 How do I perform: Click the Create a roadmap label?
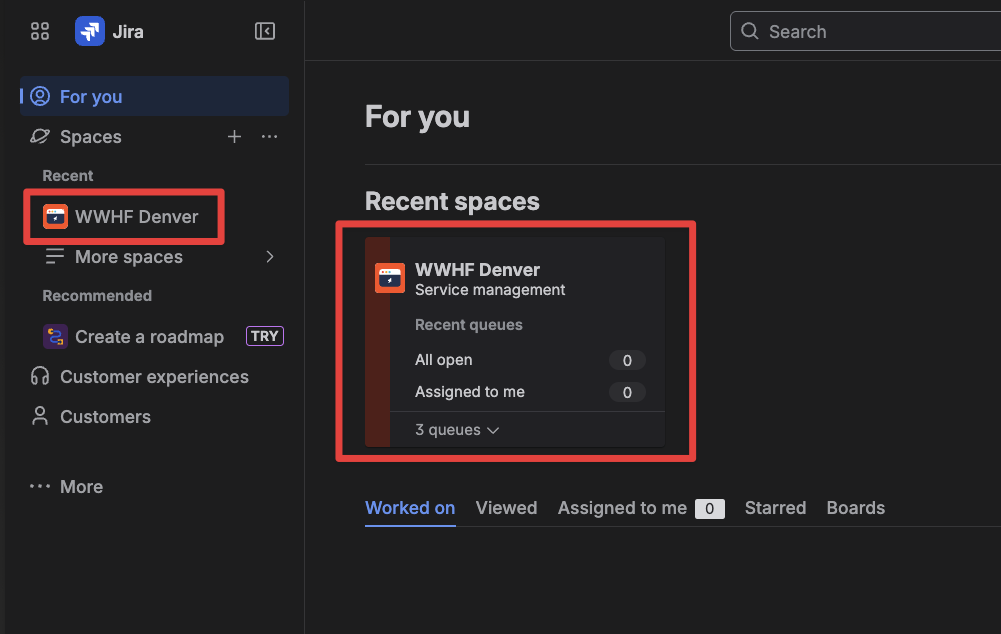point(149,336)
